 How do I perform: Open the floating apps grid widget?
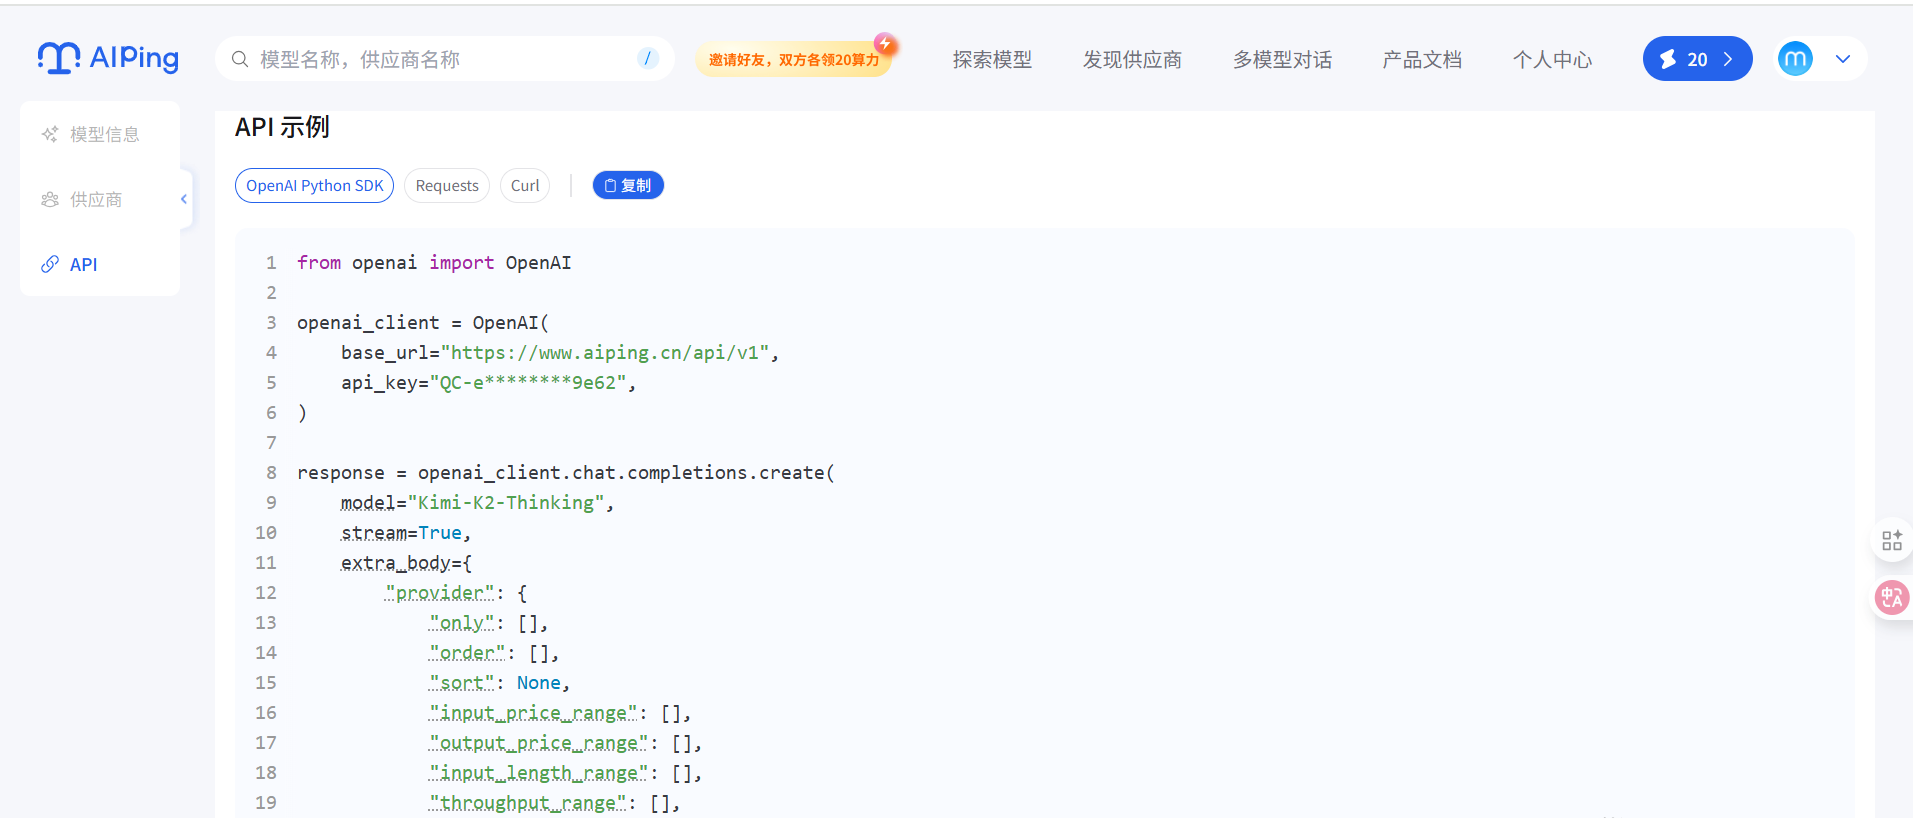click(1891, 541)
